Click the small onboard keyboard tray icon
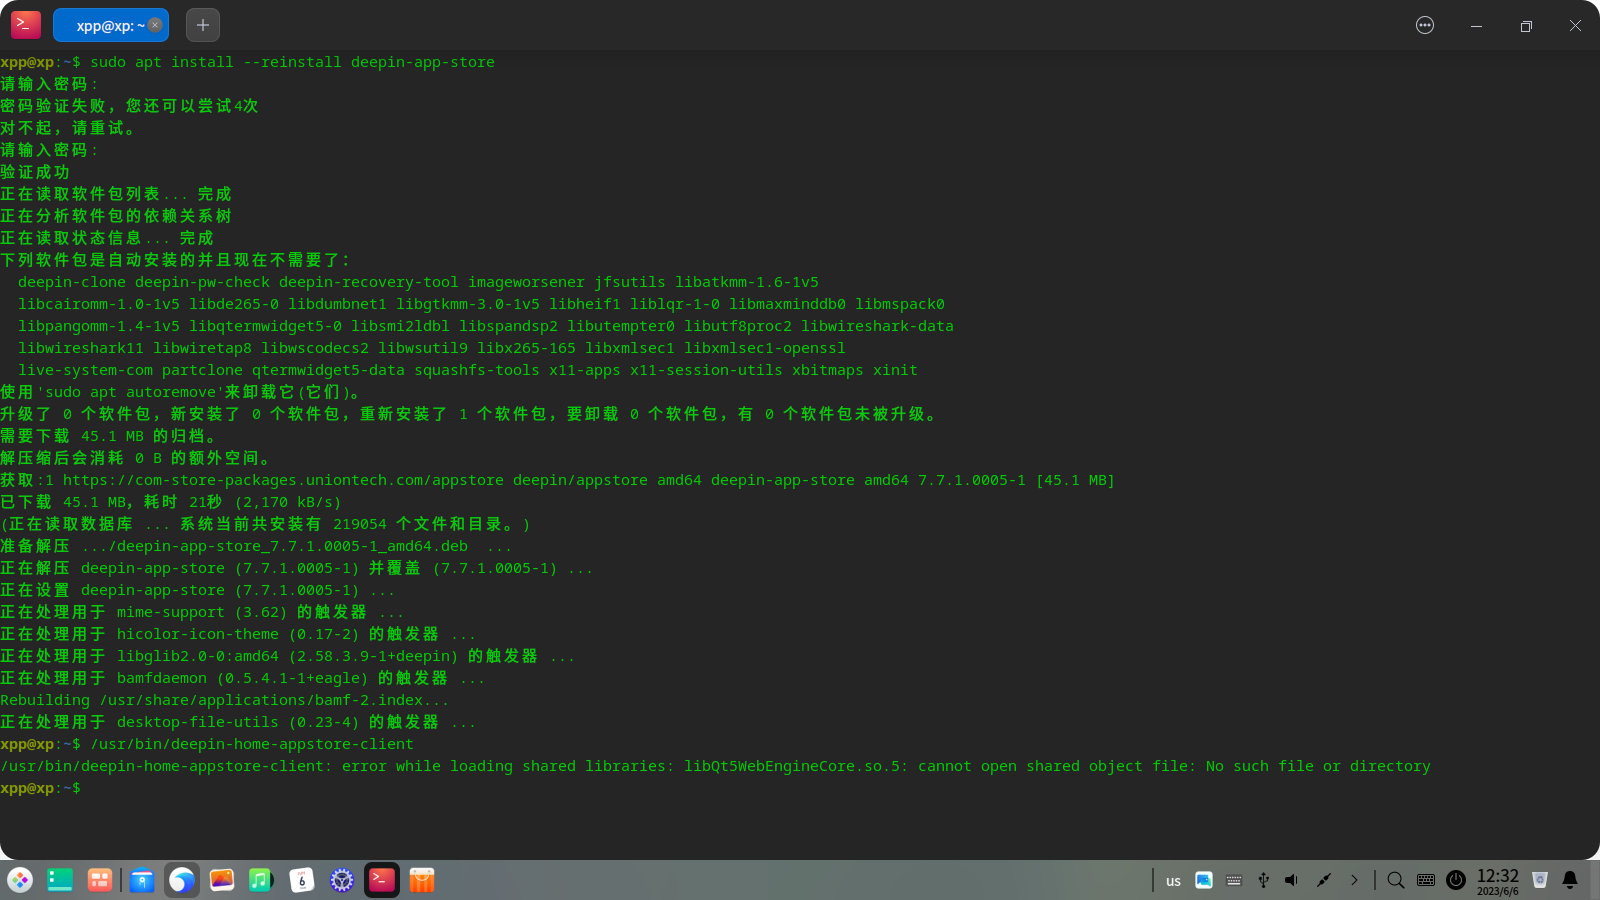This screenshot has width=1600, height=900. 1234,880
